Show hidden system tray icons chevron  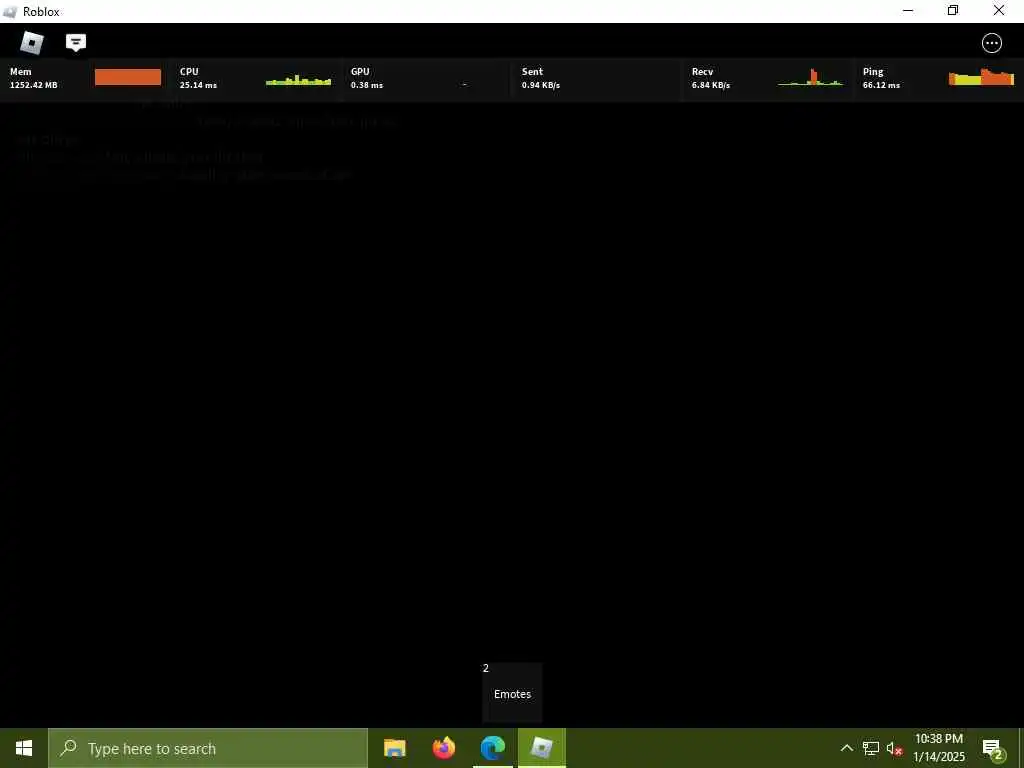846,748
